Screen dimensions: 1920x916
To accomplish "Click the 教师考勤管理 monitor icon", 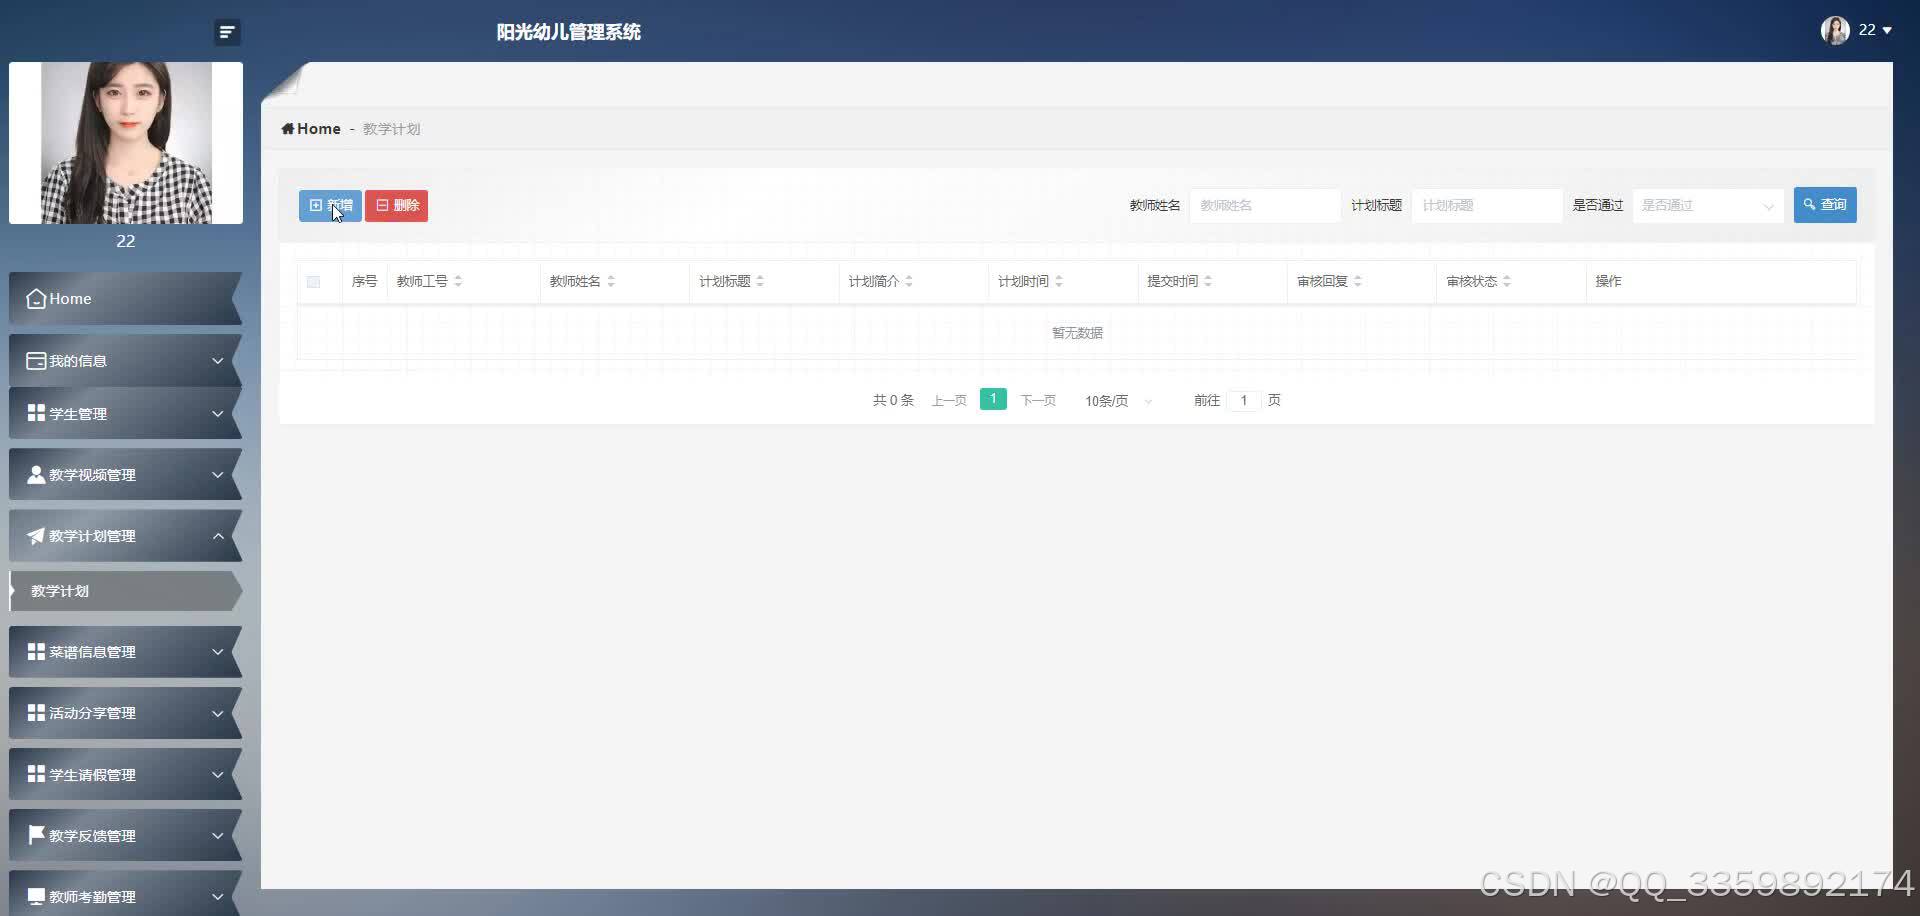I will (36, 896).
